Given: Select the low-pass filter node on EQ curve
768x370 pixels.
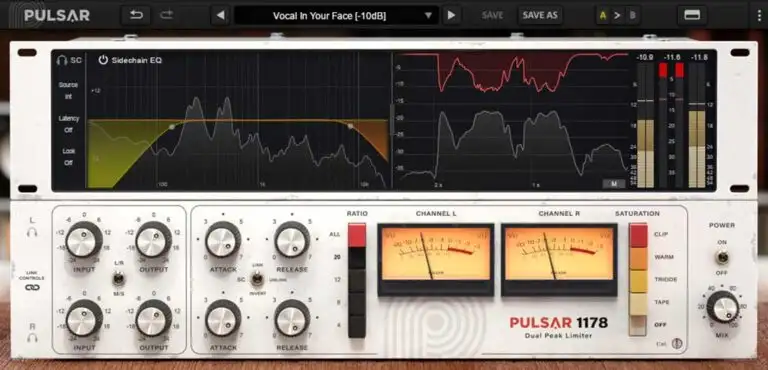Looking at the screenshot, I should coord(350,126).
